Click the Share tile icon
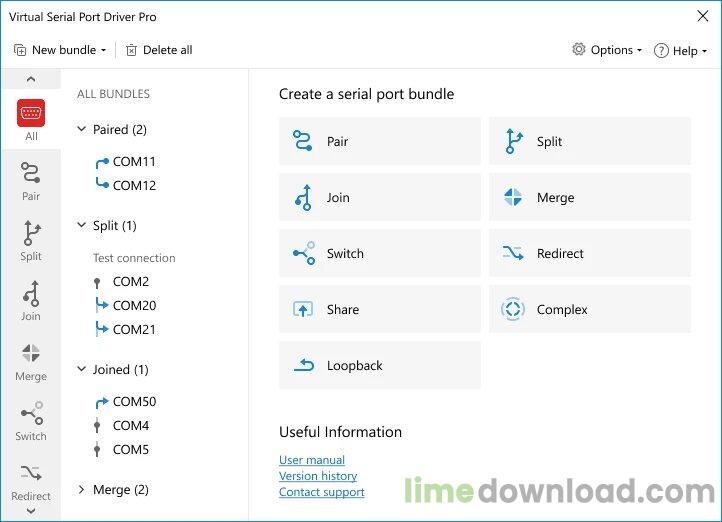The image size is (722, 522). click(303, 309)
